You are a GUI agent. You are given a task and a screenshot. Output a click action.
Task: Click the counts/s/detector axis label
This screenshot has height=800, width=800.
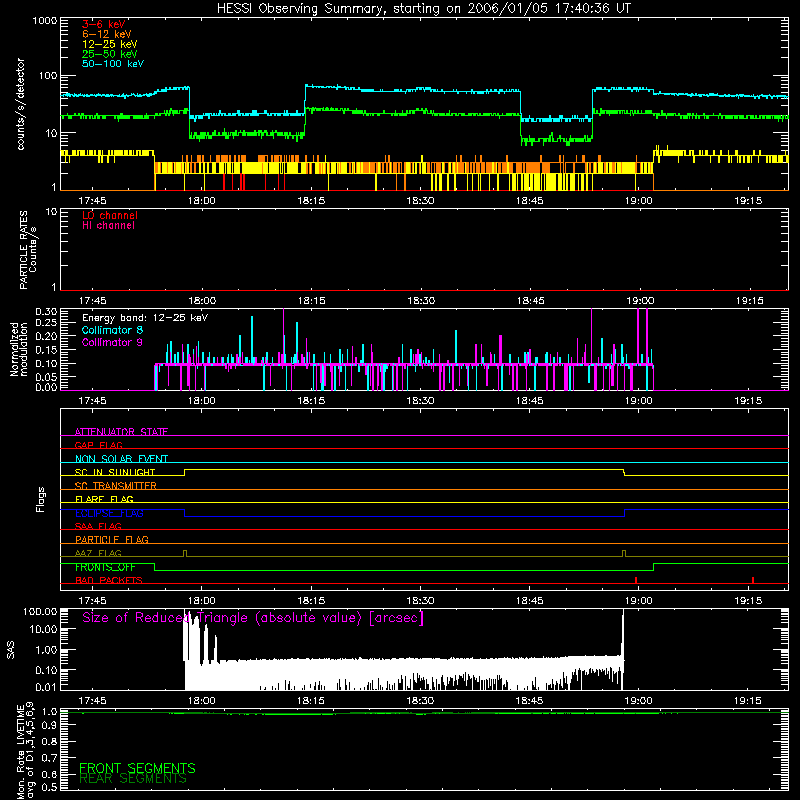(21, 104)
